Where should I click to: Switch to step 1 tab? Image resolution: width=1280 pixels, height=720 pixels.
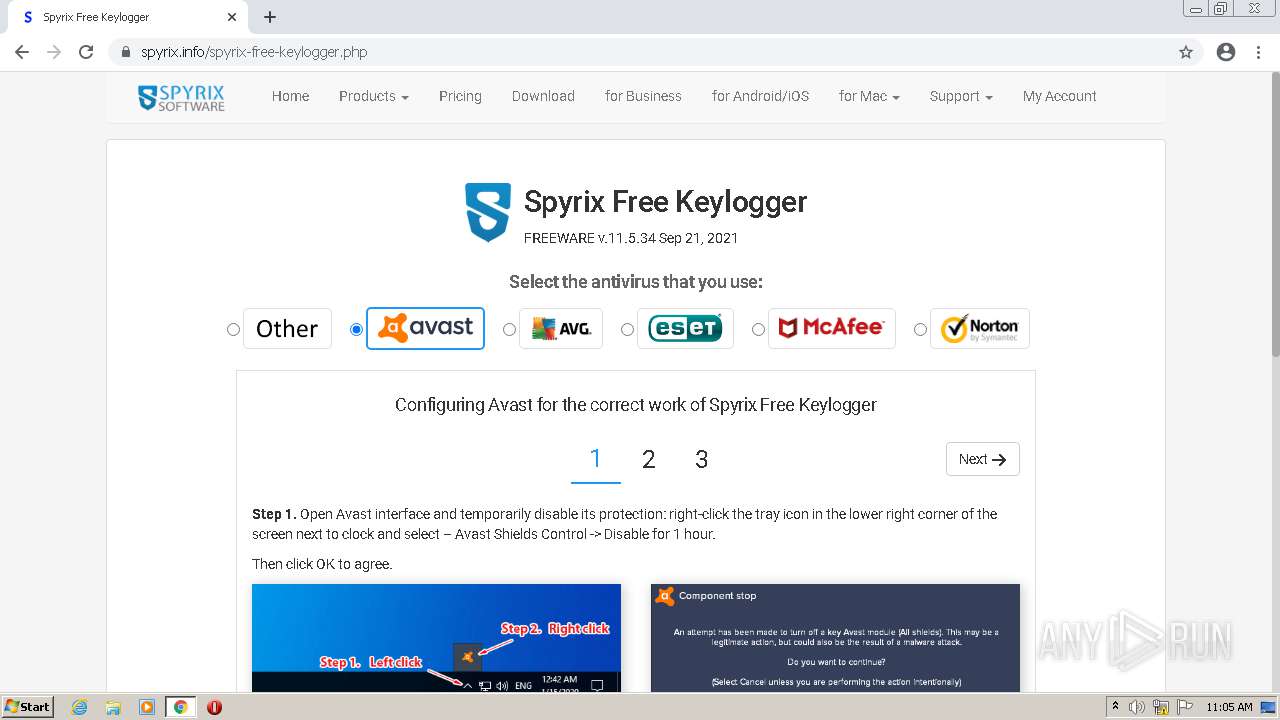[x=596, y=459]
